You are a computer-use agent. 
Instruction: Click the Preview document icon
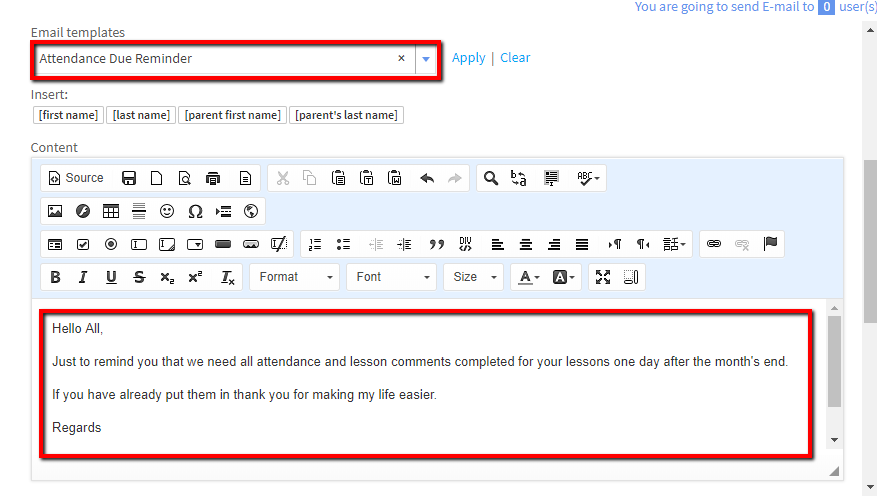click(x=185, y=178)
